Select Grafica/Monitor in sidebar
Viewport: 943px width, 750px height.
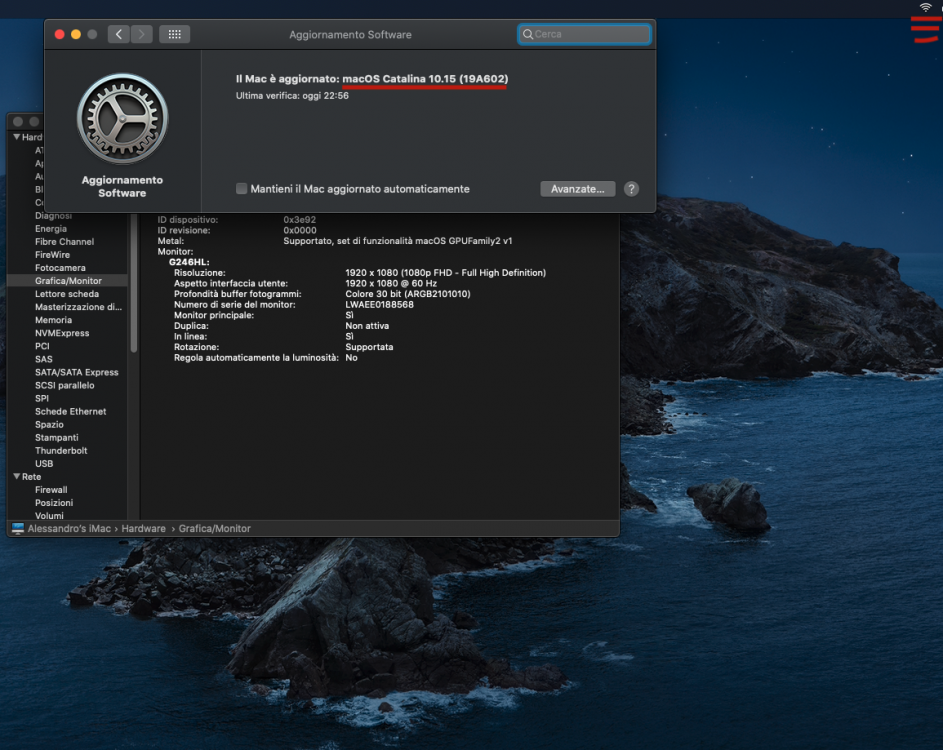point(67,281)
